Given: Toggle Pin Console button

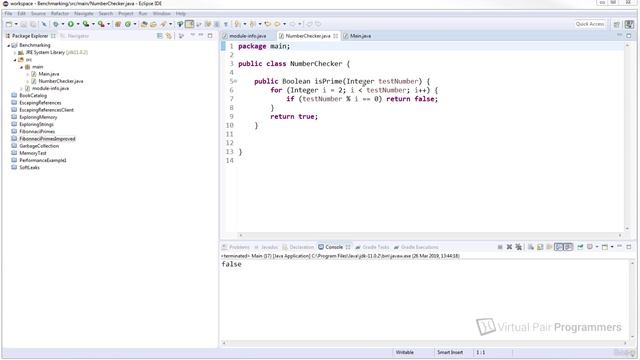Looking at the screenshot, I should pyautogui.click(x=580, y=247).
